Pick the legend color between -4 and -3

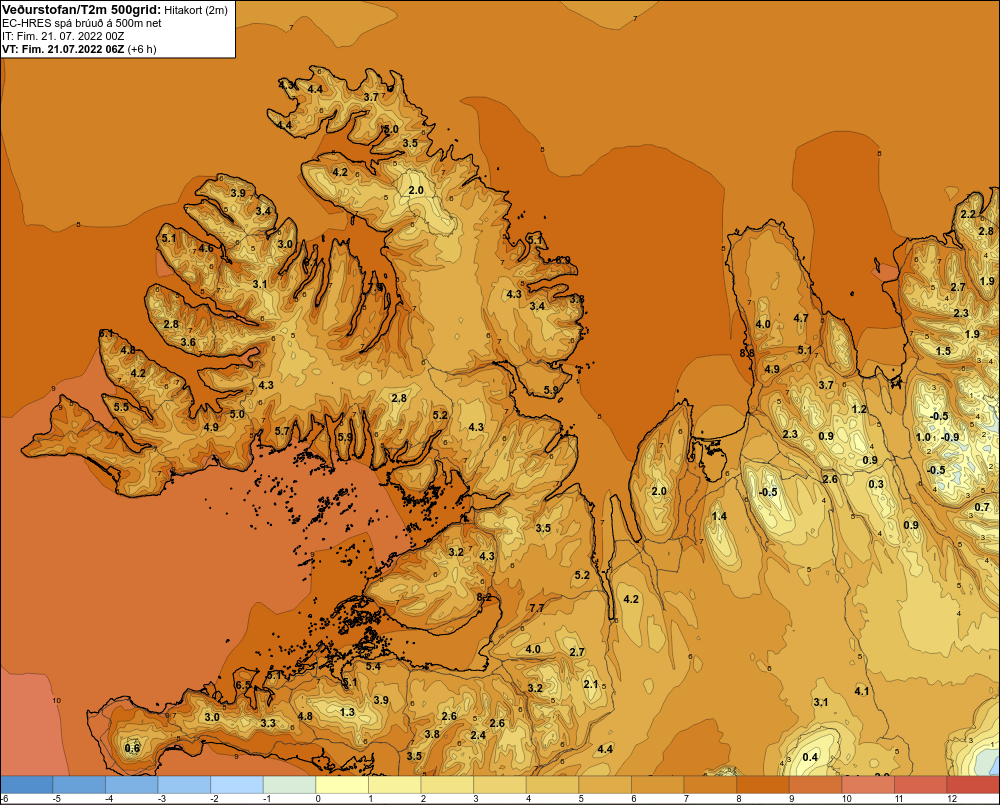pos(131,785)
